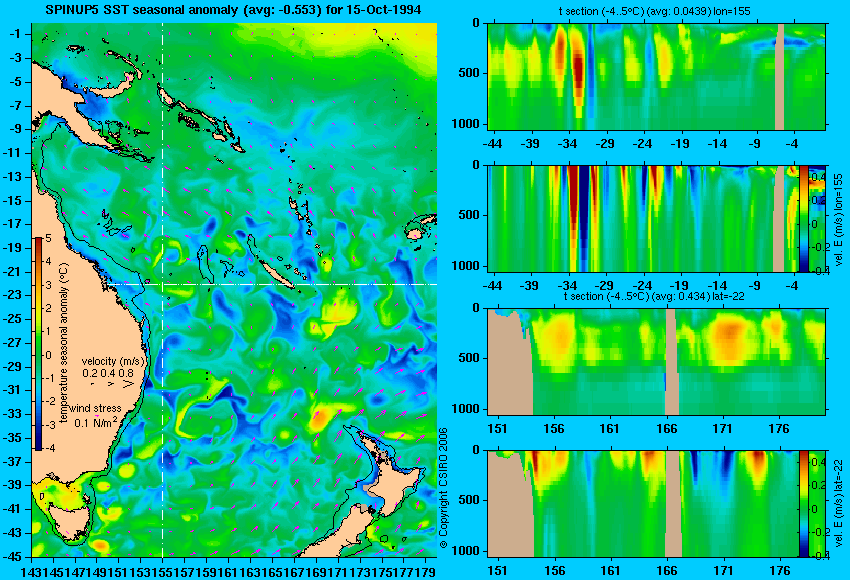Screen dimensions: 850x580
Task: Click the '-33' latitude label on the map's axis
Action: pos(12,414)
